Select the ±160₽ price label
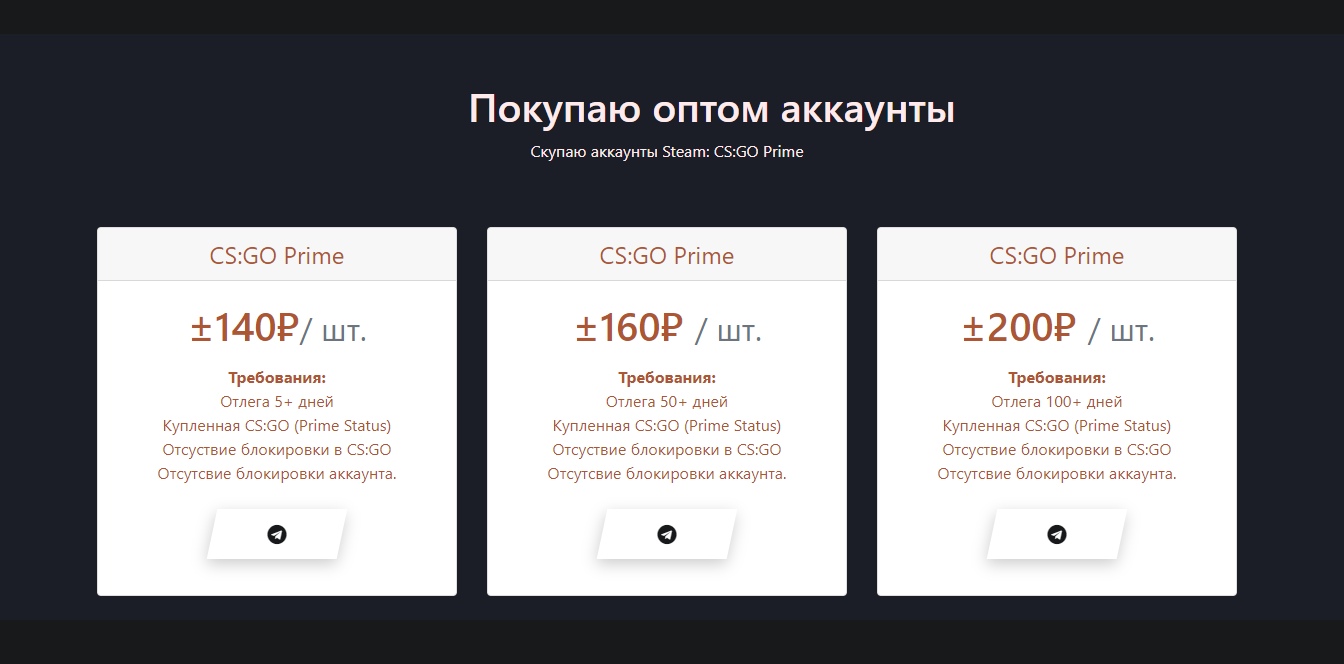 [x=629, y=328]
